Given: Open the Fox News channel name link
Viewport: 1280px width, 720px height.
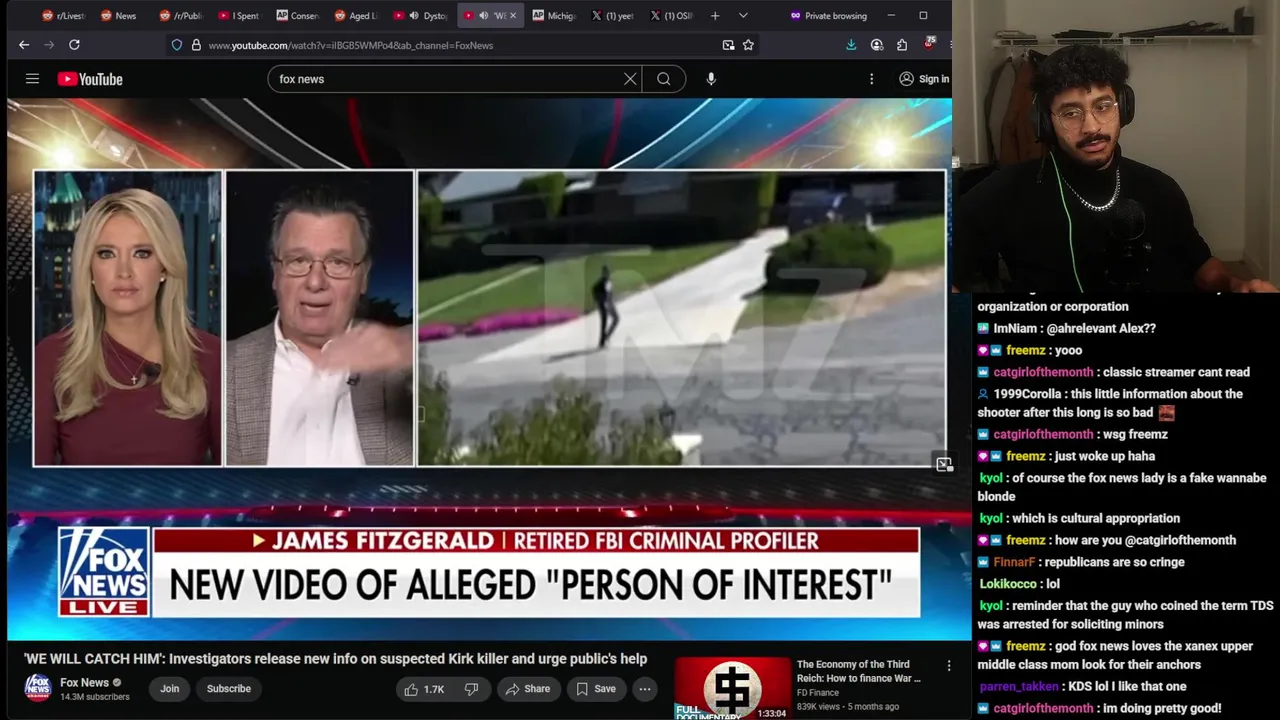Looking at the screenshot, I should pos(84,683).
